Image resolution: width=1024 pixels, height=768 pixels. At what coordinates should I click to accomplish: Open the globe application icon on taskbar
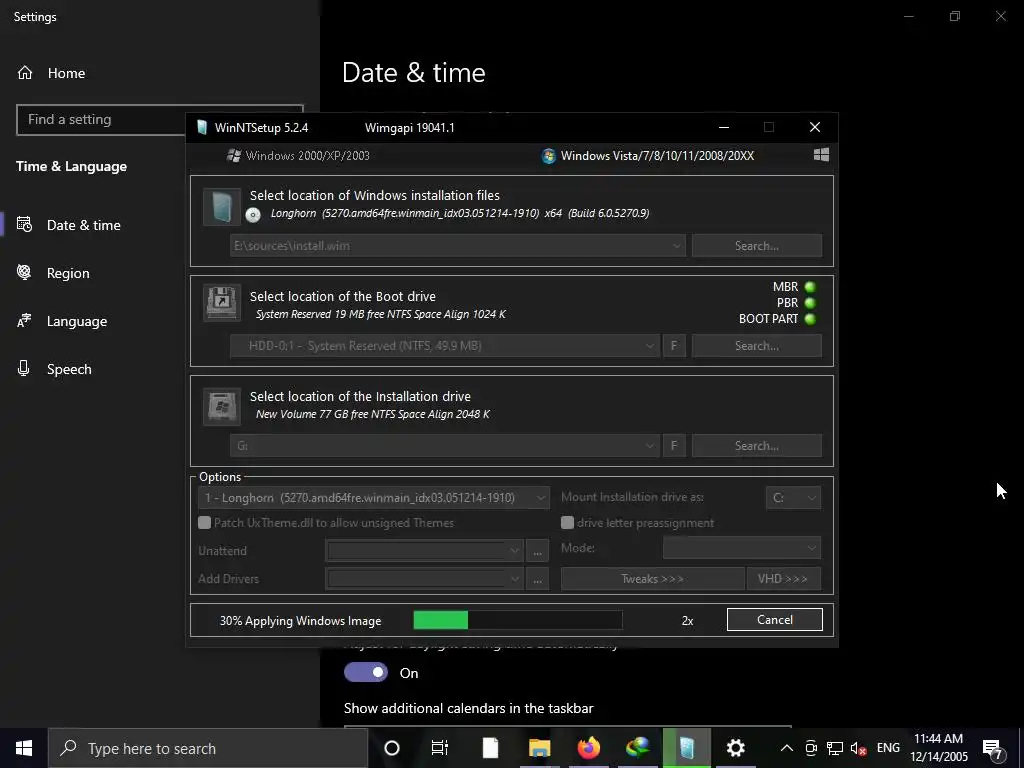(637, 748)
